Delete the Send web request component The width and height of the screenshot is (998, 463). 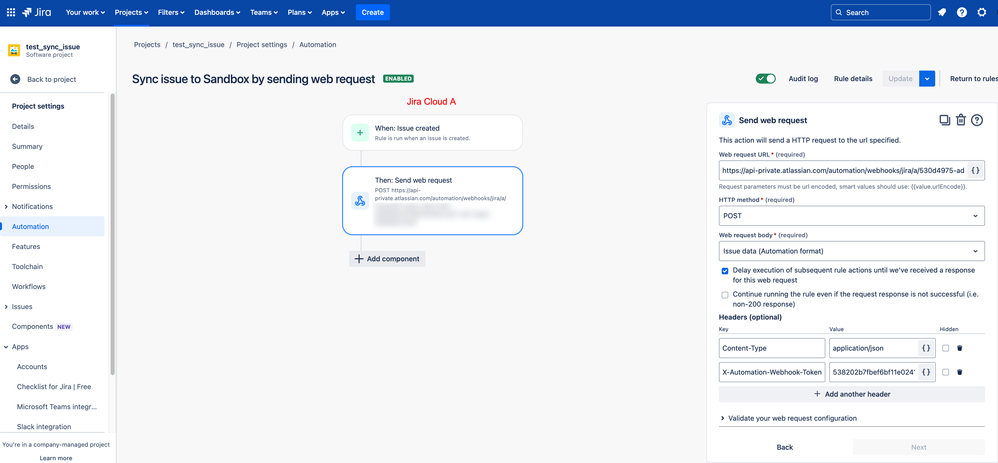click(961, 120)
